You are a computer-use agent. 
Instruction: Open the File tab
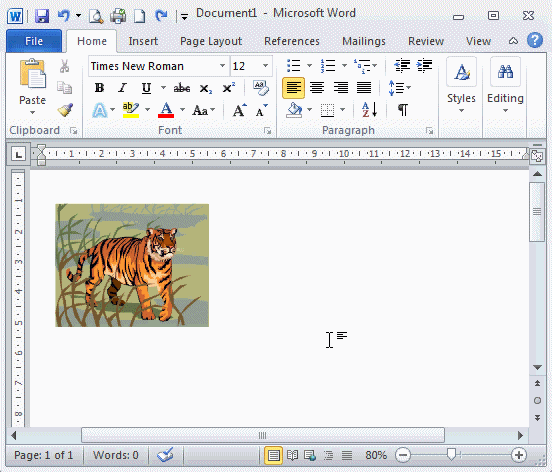coord(34,41)
